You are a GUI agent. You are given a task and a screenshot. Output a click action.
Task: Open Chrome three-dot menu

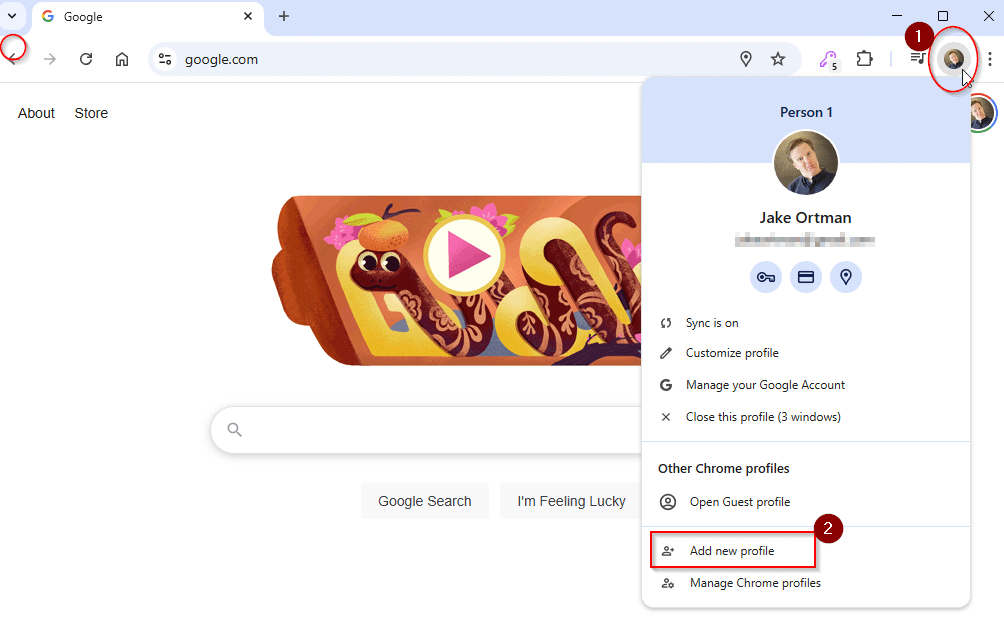(x=990, y=60)
